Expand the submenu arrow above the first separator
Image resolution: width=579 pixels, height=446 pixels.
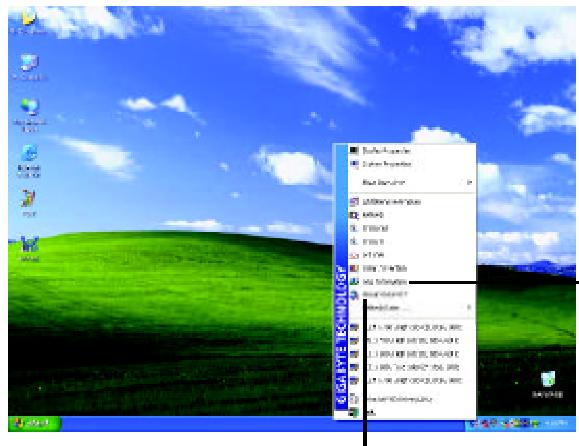click(x=469, y=182)
